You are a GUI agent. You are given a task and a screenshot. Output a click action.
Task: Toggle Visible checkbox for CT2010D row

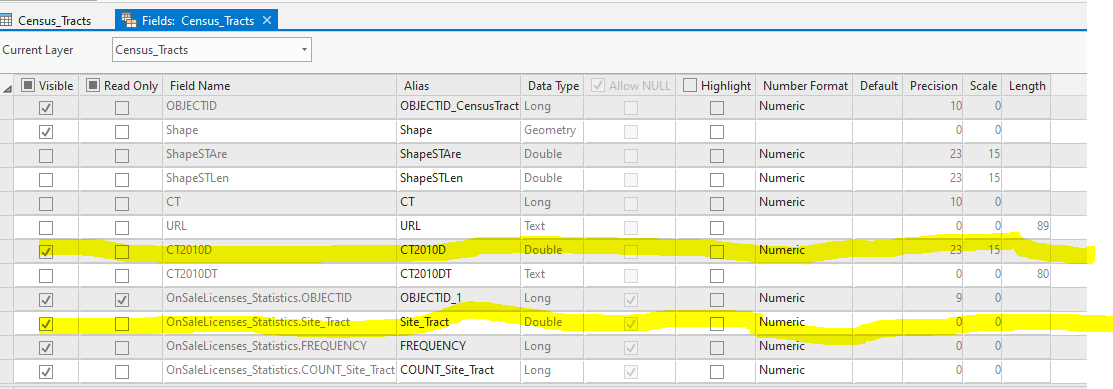click(46, 251)
